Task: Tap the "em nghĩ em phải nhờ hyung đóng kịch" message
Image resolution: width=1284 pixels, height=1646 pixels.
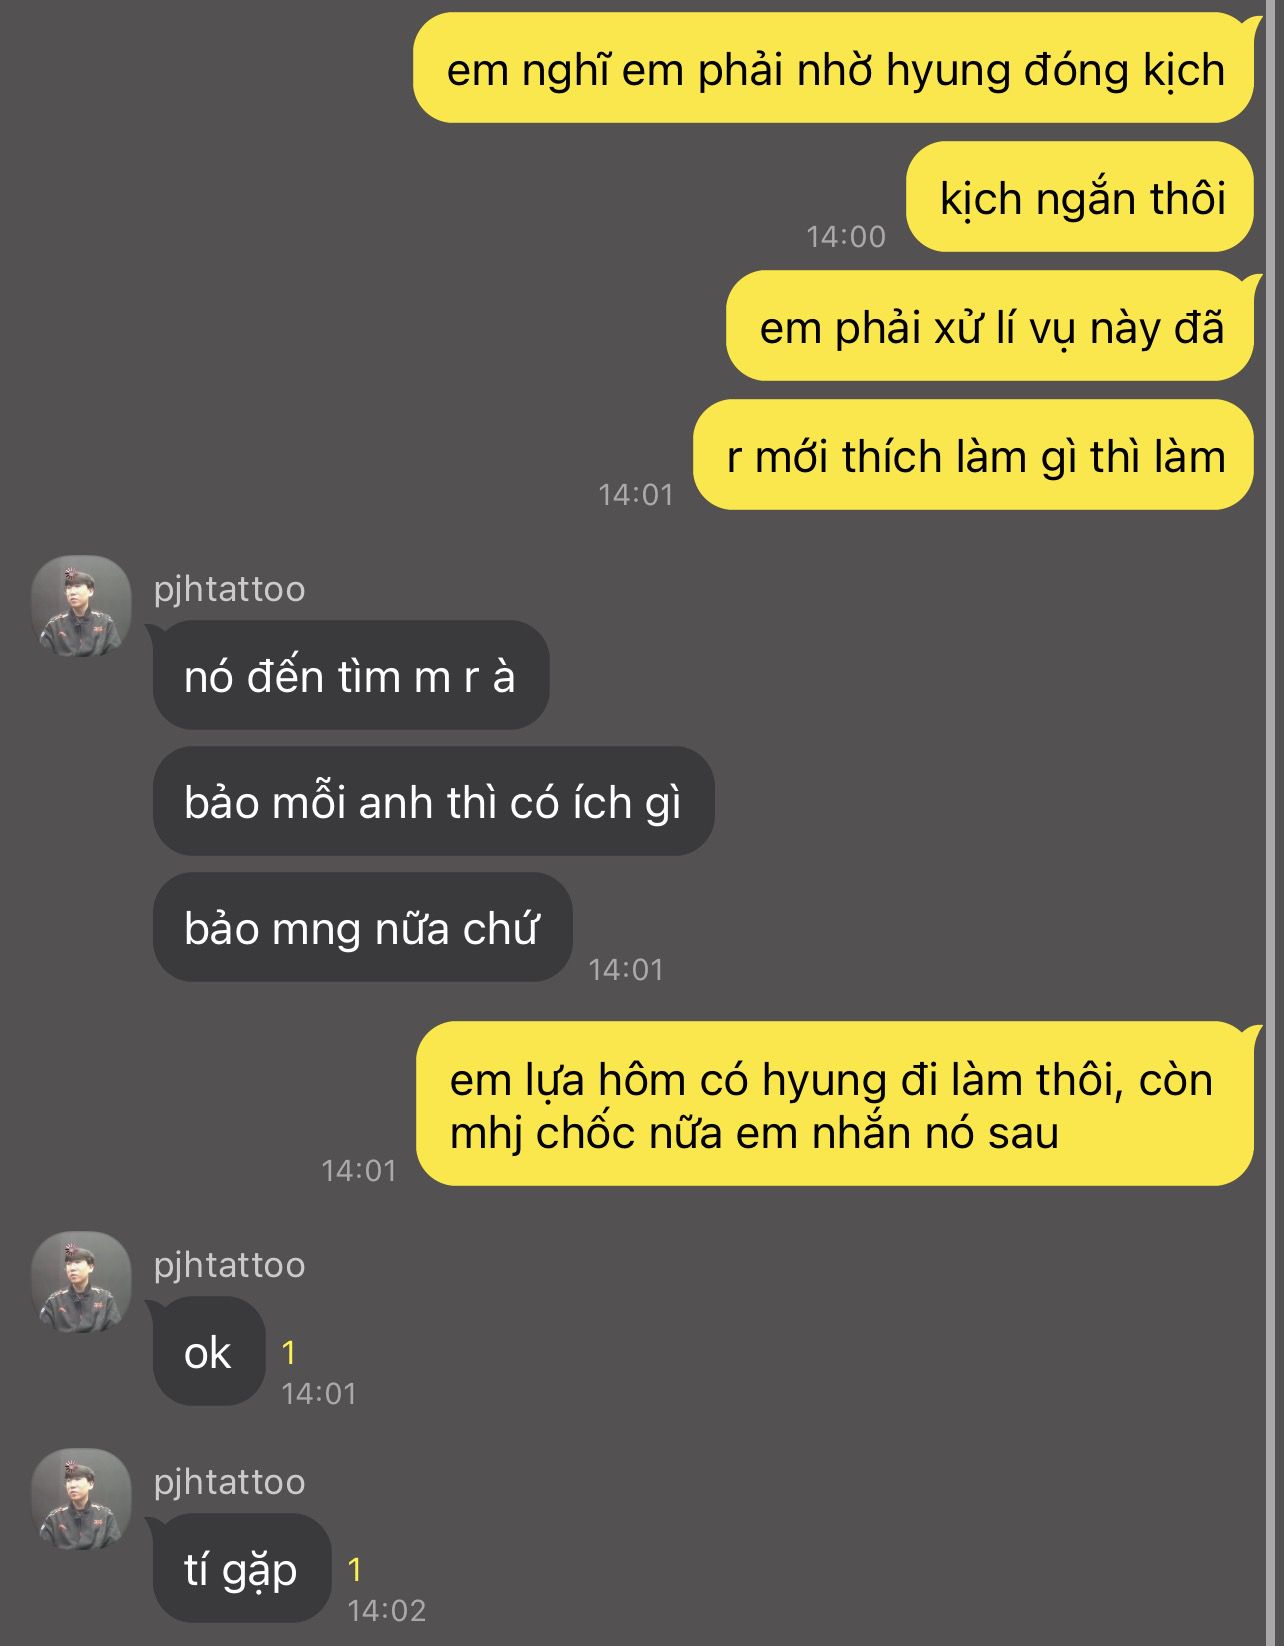Action: [834, 68]
